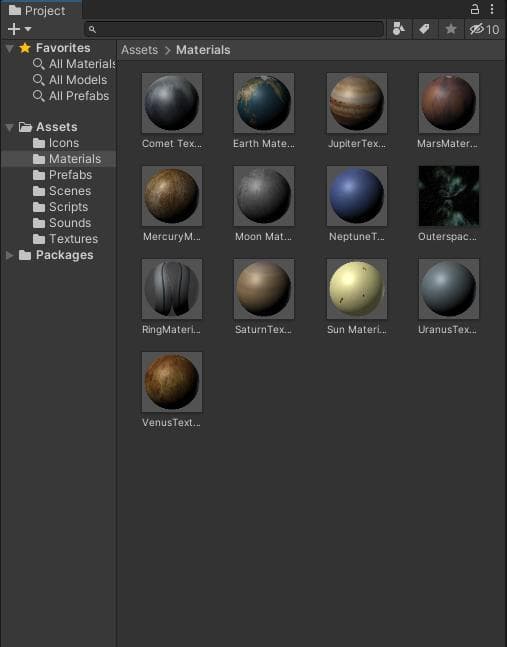Select the JupiterTexture material thumbnail

[x=357, y=103]
